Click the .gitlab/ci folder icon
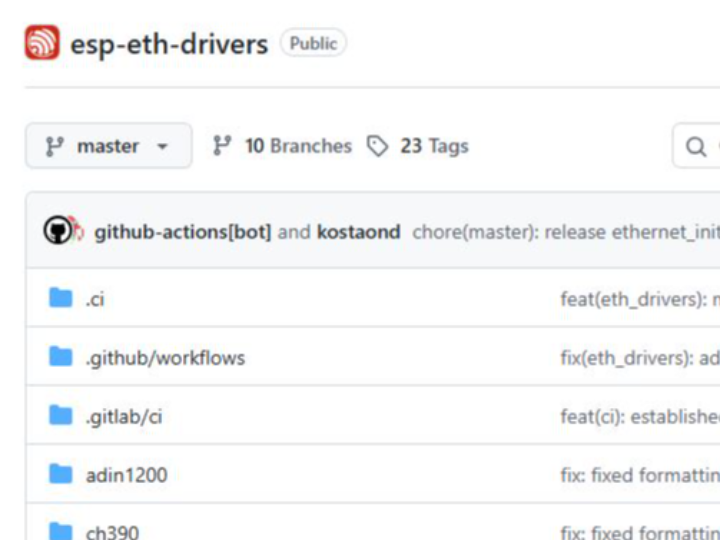 pos(61,416)
